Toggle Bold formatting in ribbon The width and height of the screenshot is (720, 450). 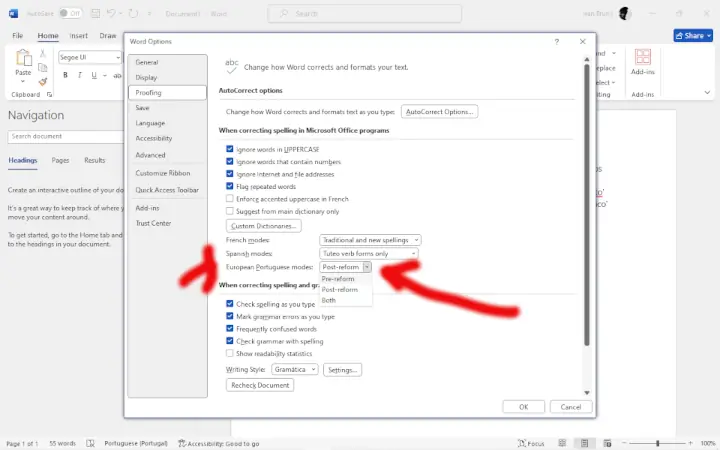pos(65,75)
